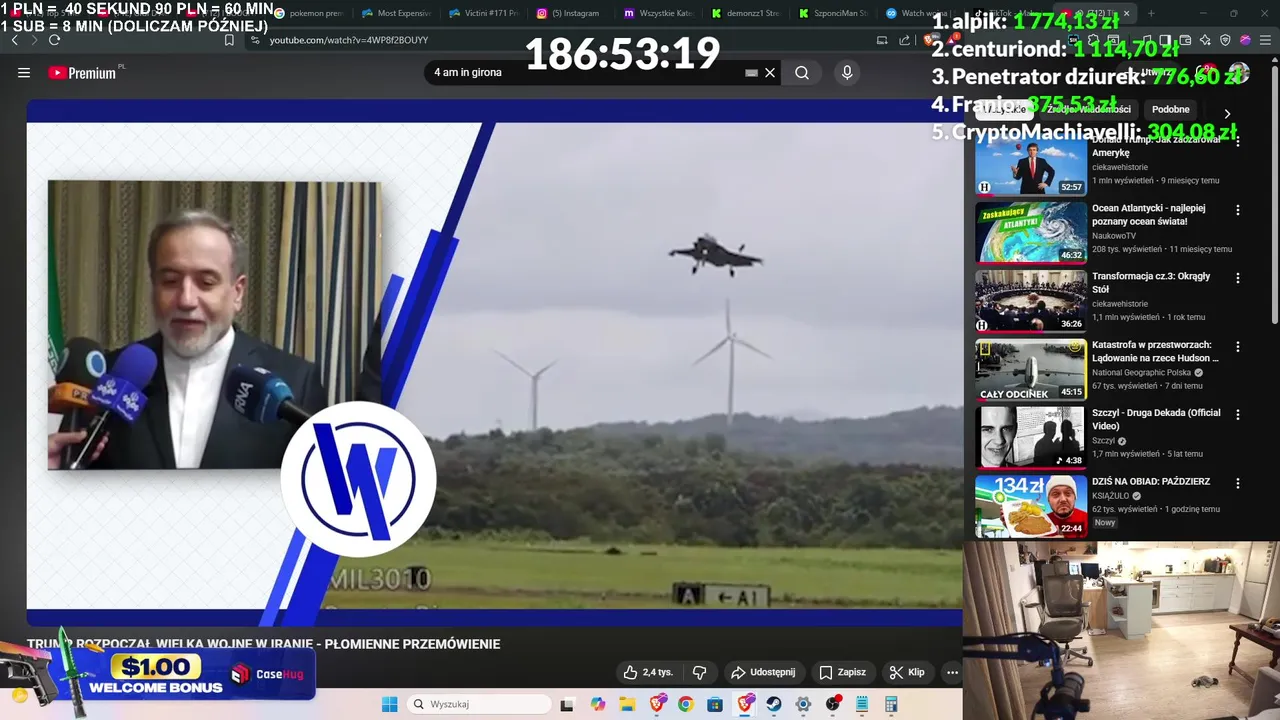The height and width of the screenshot is (720, 1280).
Task: Click the browser address bar URL
Action: coord(349,40)
